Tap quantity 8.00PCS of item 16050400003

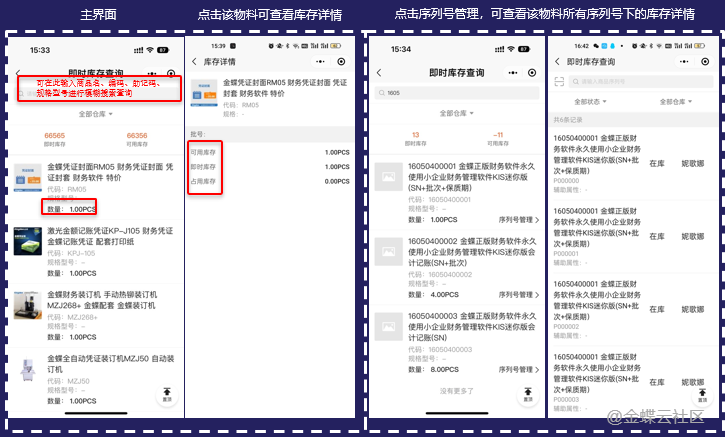[444, 369]
